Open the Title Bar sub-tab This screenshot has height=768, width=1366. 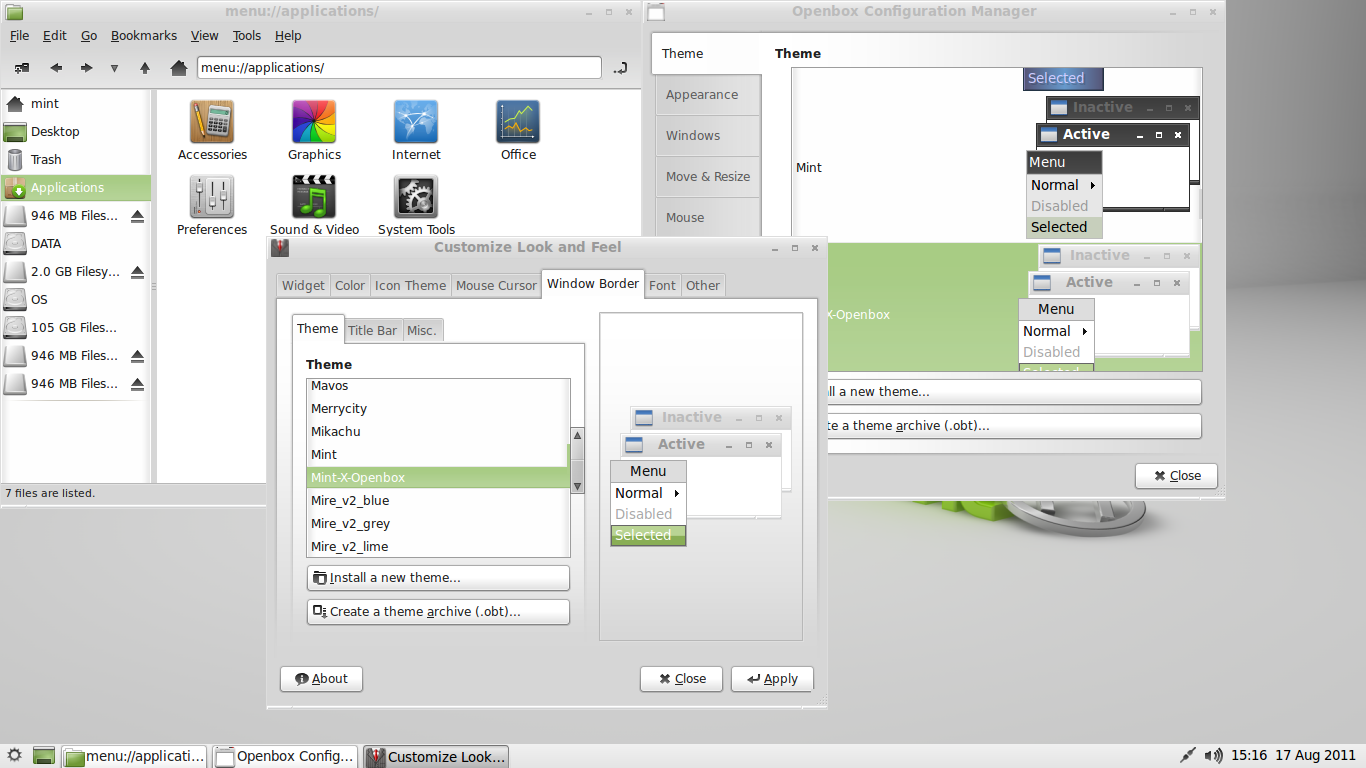click(372, 330)
